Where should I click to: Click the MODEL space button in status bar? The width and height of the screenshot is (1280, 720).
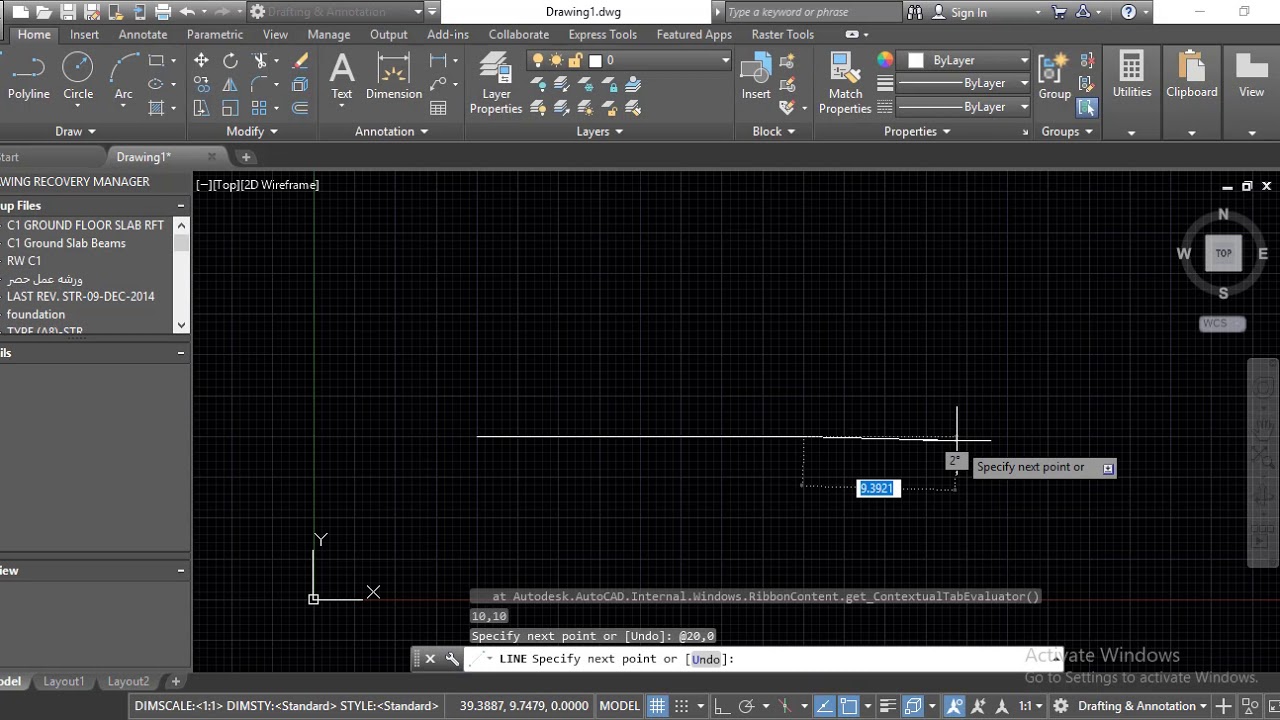(x=619, y=706)
